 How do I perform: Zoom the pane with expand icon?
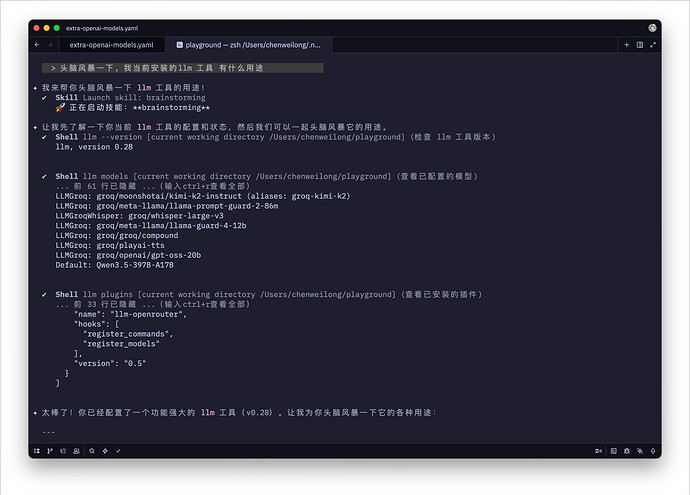(653, 45)
